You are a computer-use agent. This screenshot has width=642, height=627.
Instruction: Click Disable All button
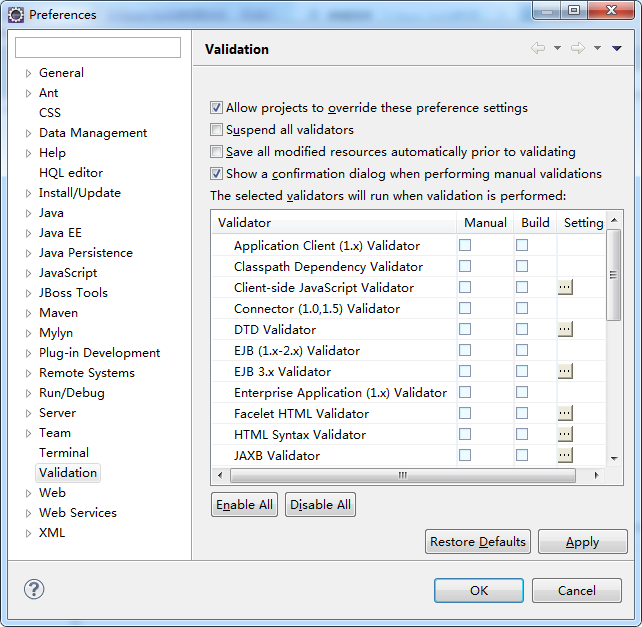pyautogui.click(x=320, y=505)
